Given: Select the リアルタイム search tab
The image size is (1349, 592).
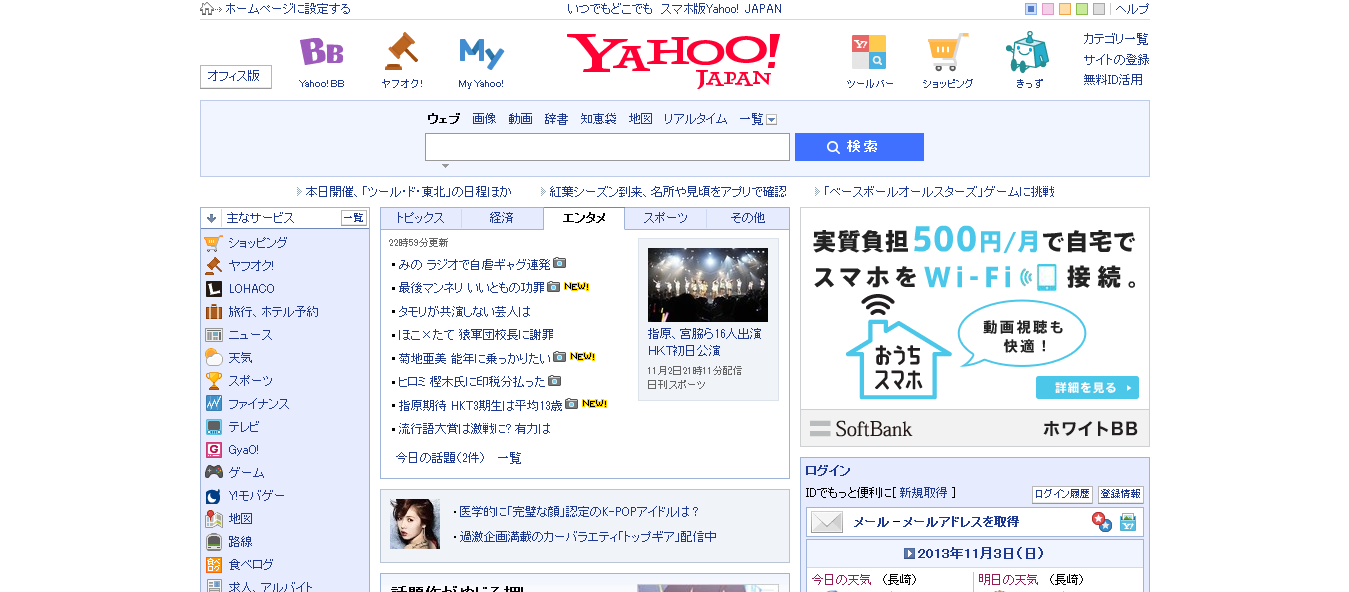Looking at the screenshot, I should 695,119.
